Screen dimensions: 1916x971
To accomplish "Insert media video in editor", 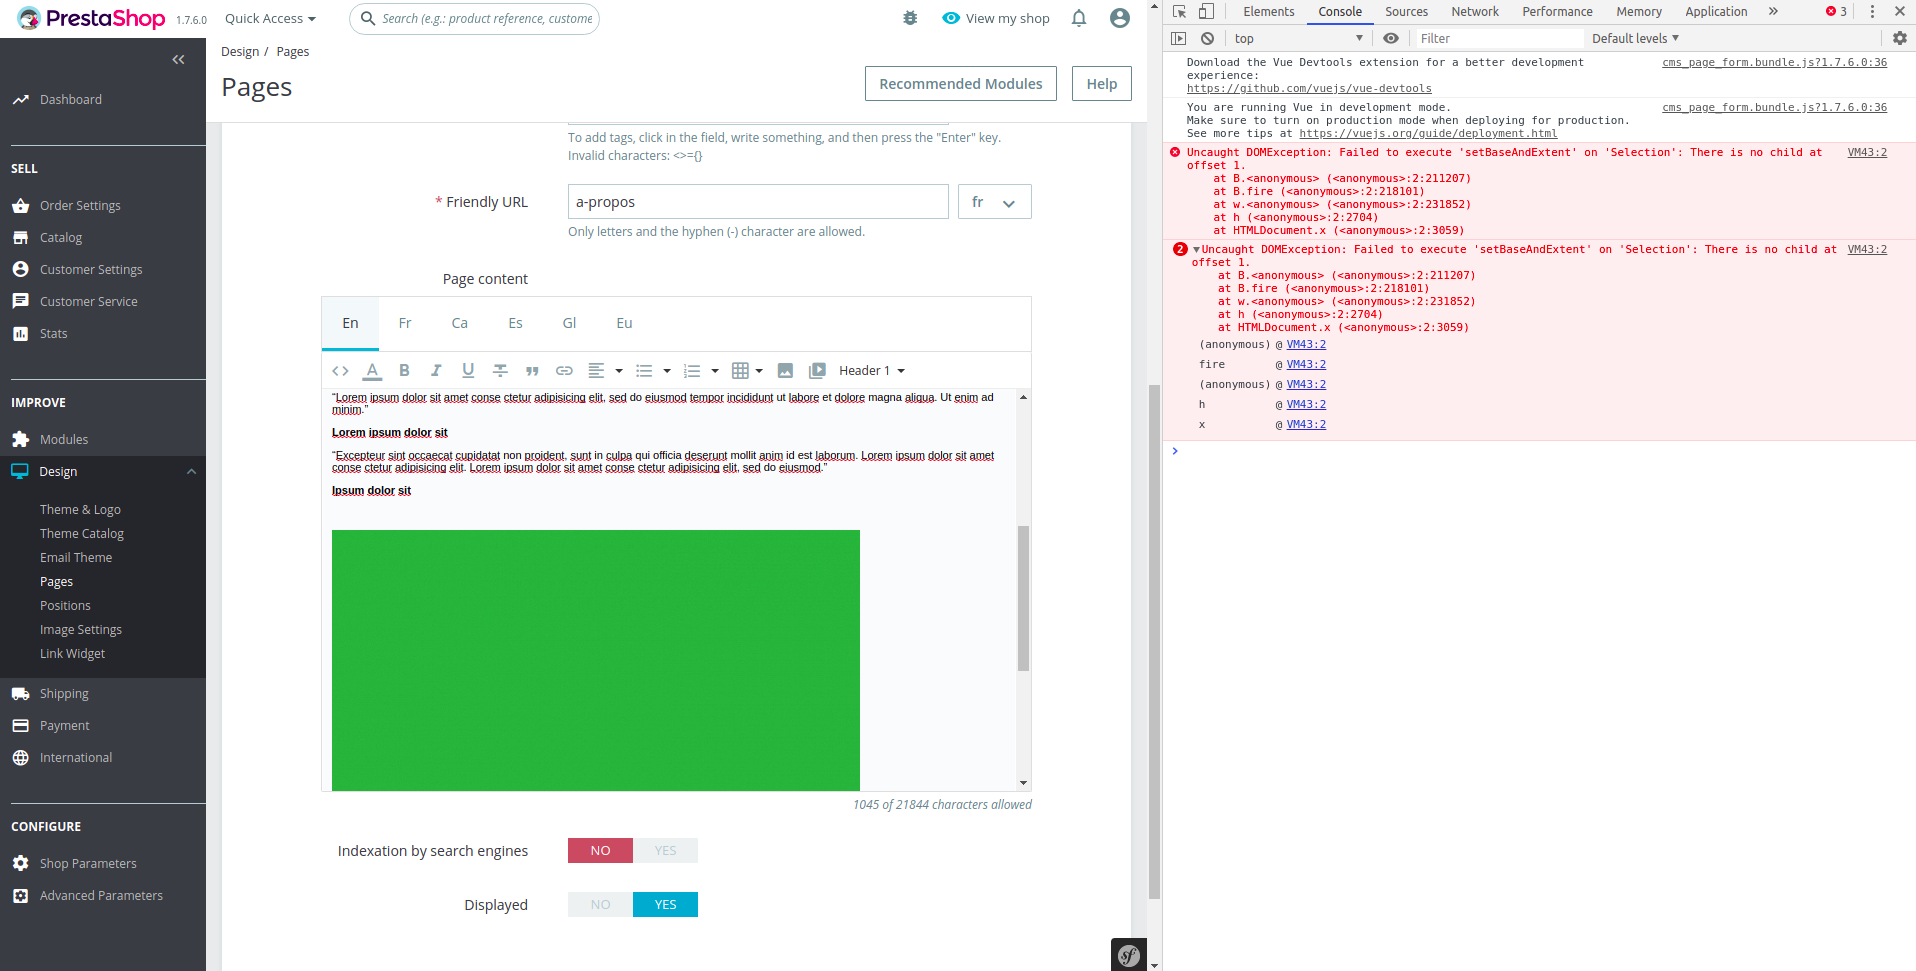I will (817, 371).
